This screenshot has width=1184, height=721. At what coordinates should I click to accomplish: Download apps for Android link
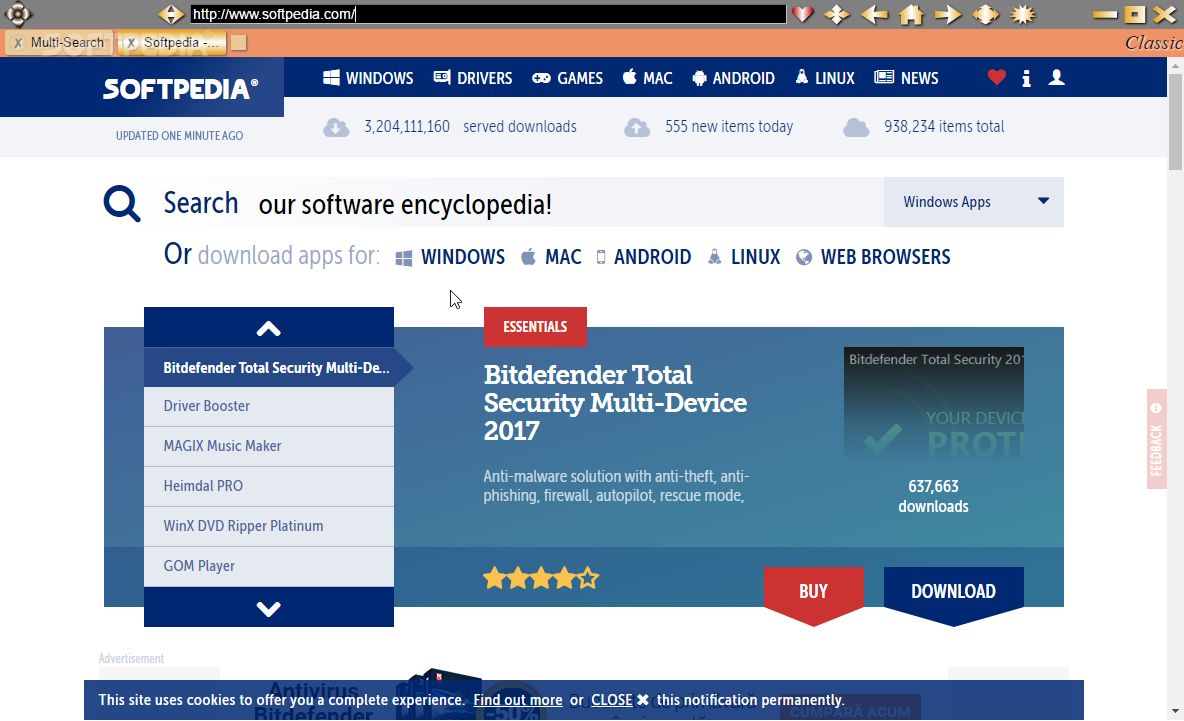[643, 257]
